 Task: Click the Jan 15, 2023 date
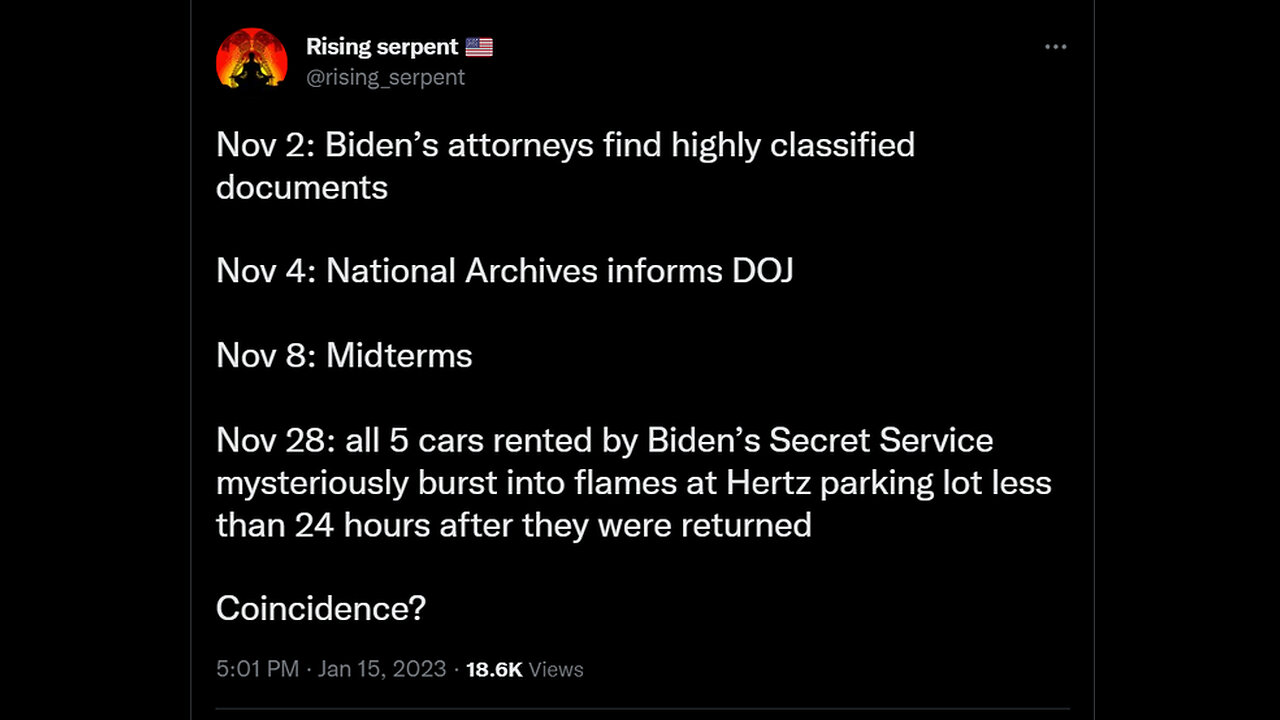click(x=382, y=669)
